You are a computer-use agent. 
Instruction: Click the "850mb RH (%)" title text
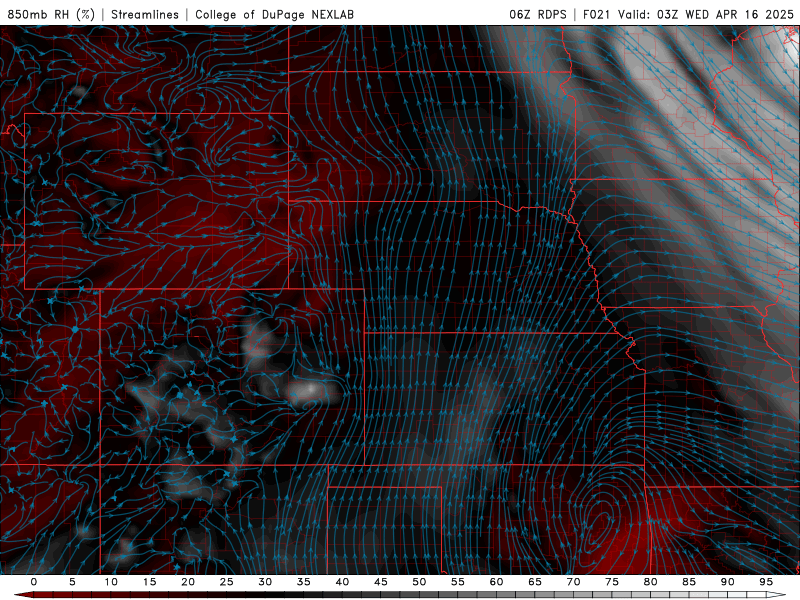[x=51, y=14]
